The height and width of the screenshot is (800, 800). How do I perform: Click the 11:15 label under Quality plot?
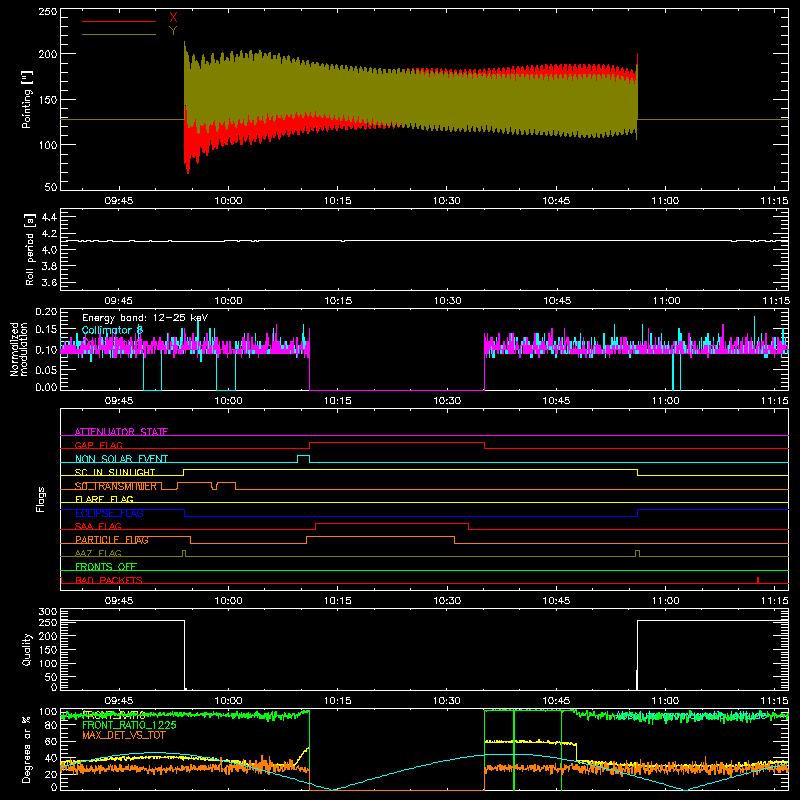coord(774,701)
